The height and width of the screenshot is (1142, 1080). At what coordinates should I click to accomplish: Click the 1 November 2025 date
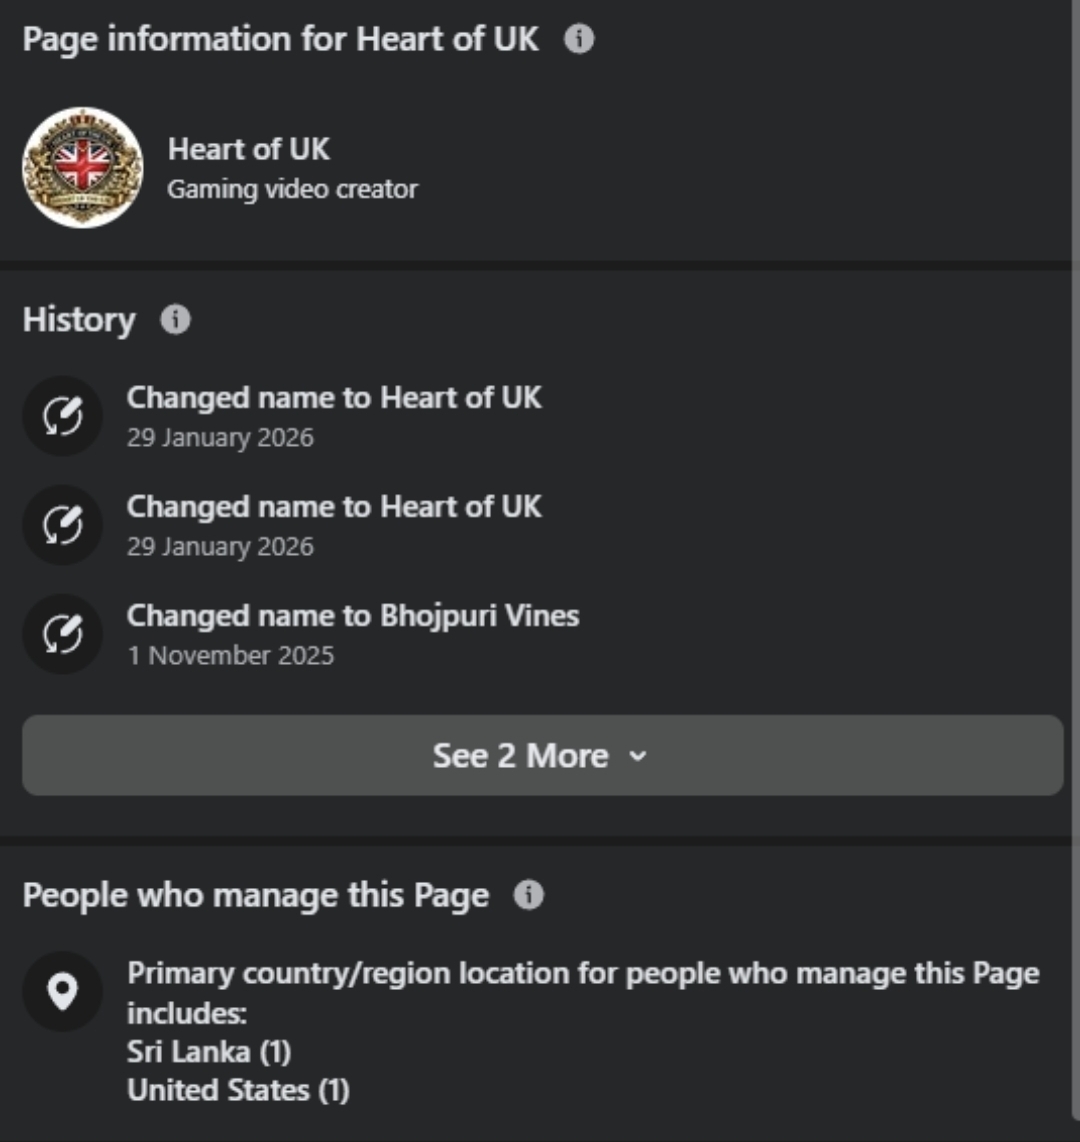pos(230,656)
